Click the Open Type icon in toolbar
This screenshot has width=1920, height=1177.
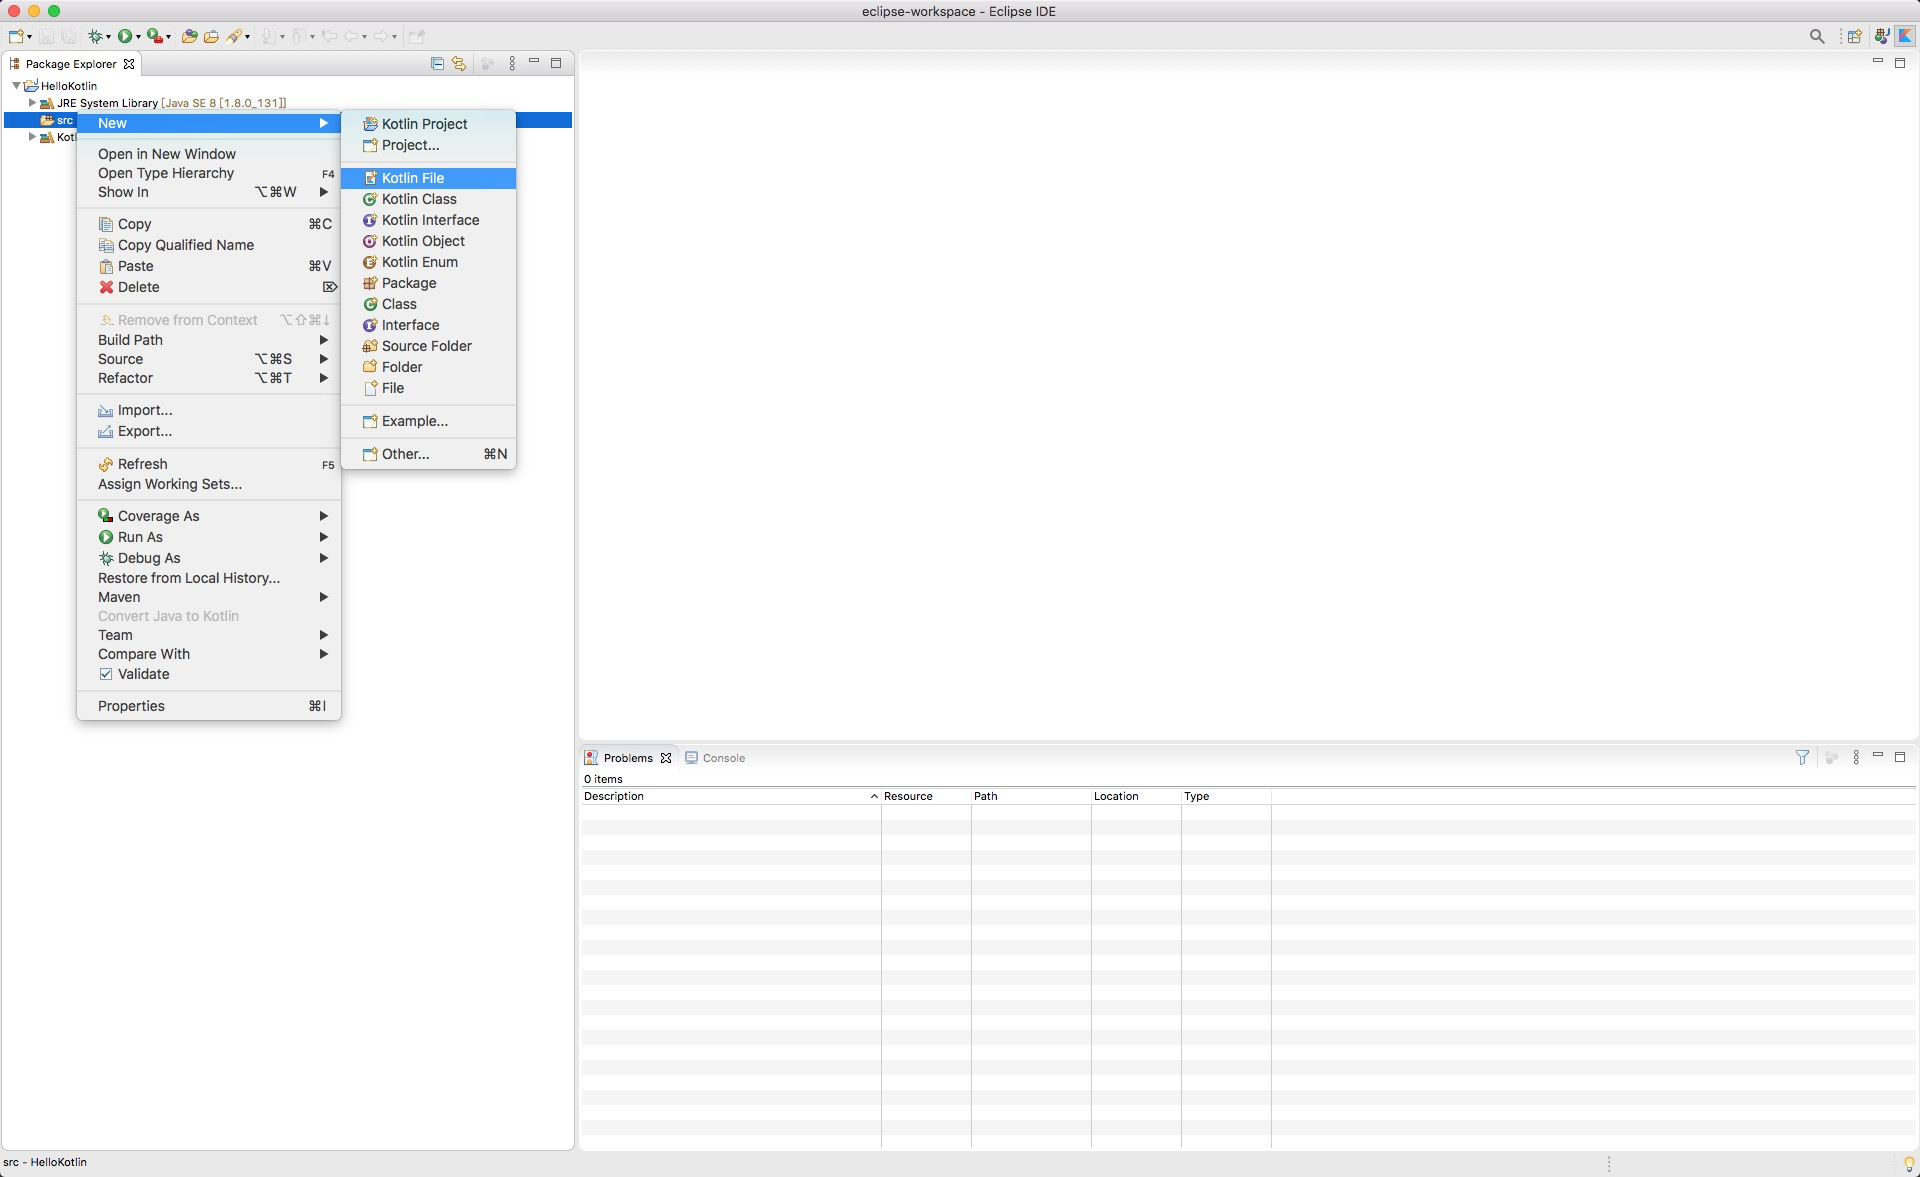[x=189, y=36]
